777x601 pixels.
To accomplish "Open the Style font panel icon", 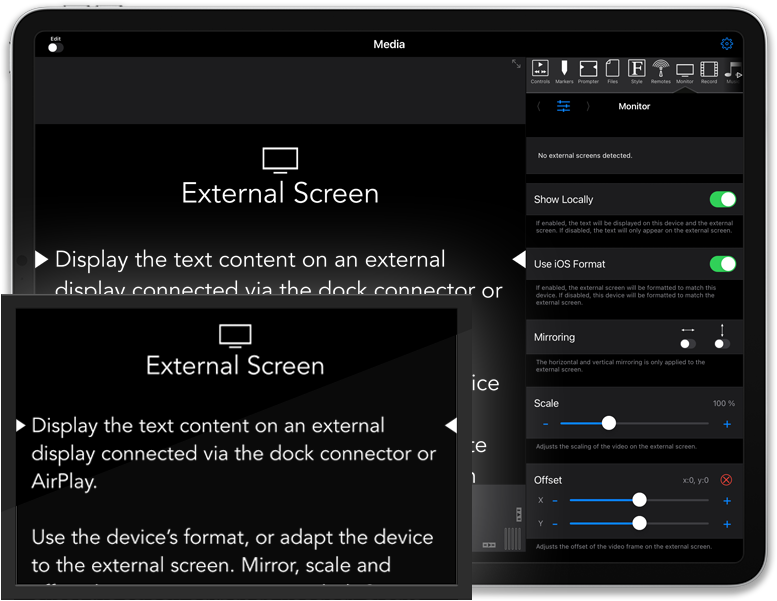I will tap(637, 71).
